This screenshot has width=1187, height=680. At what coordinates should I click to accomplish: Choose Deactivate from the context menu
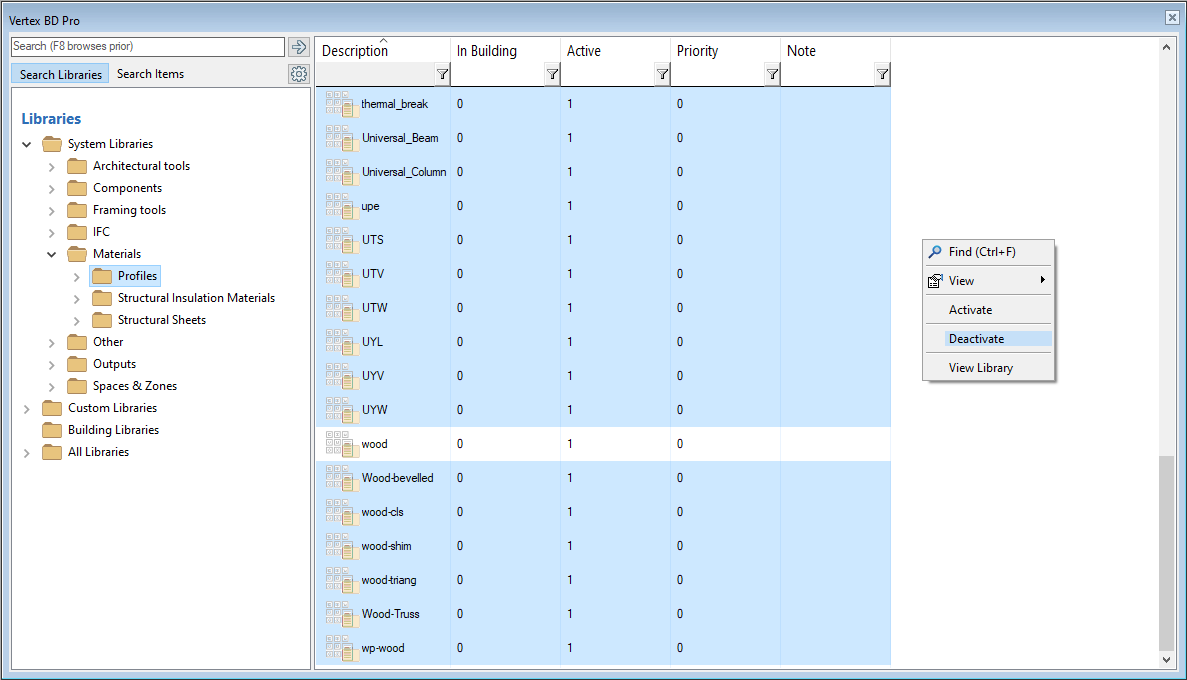976,339
